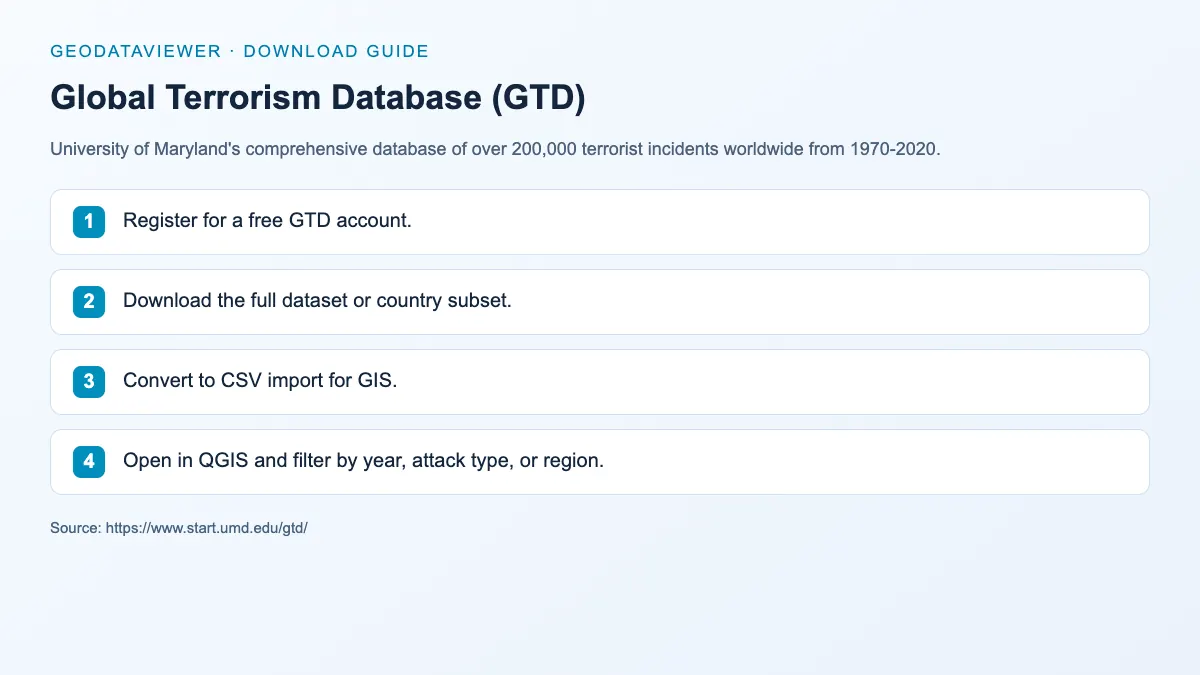Select 'Open in QGIS and filter by year' step
Viewport: 1200px width, 675px height.
600,462
